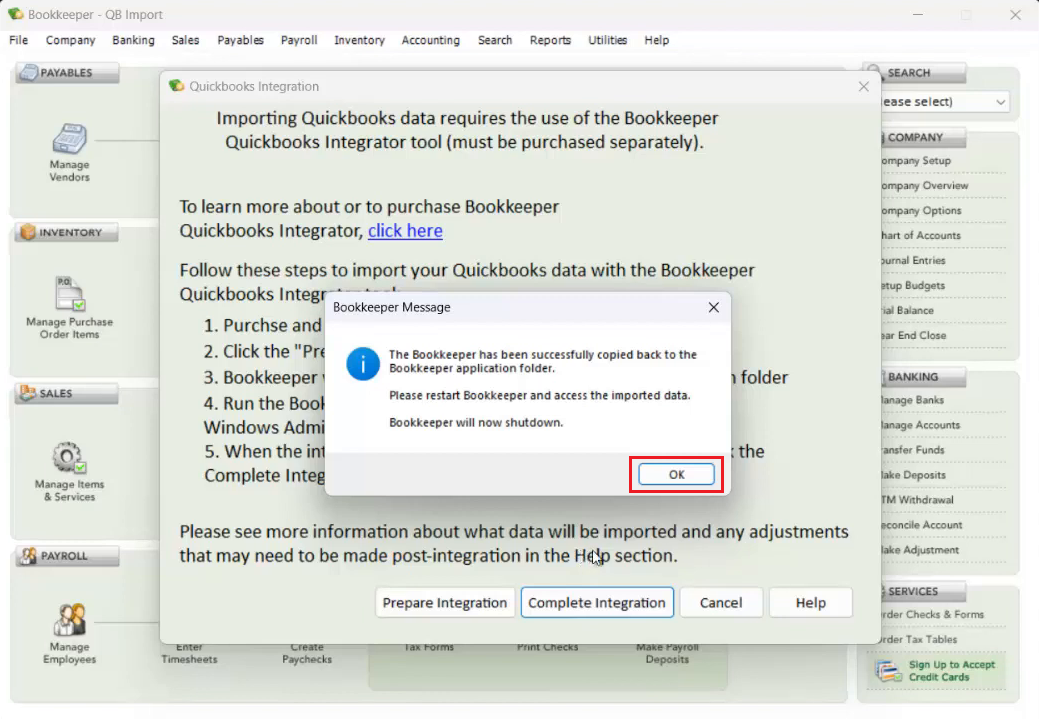Cancel the Quickbooks Integration dialog
This screenshot has width=1039, height=720.
click(x=721, y=603)
